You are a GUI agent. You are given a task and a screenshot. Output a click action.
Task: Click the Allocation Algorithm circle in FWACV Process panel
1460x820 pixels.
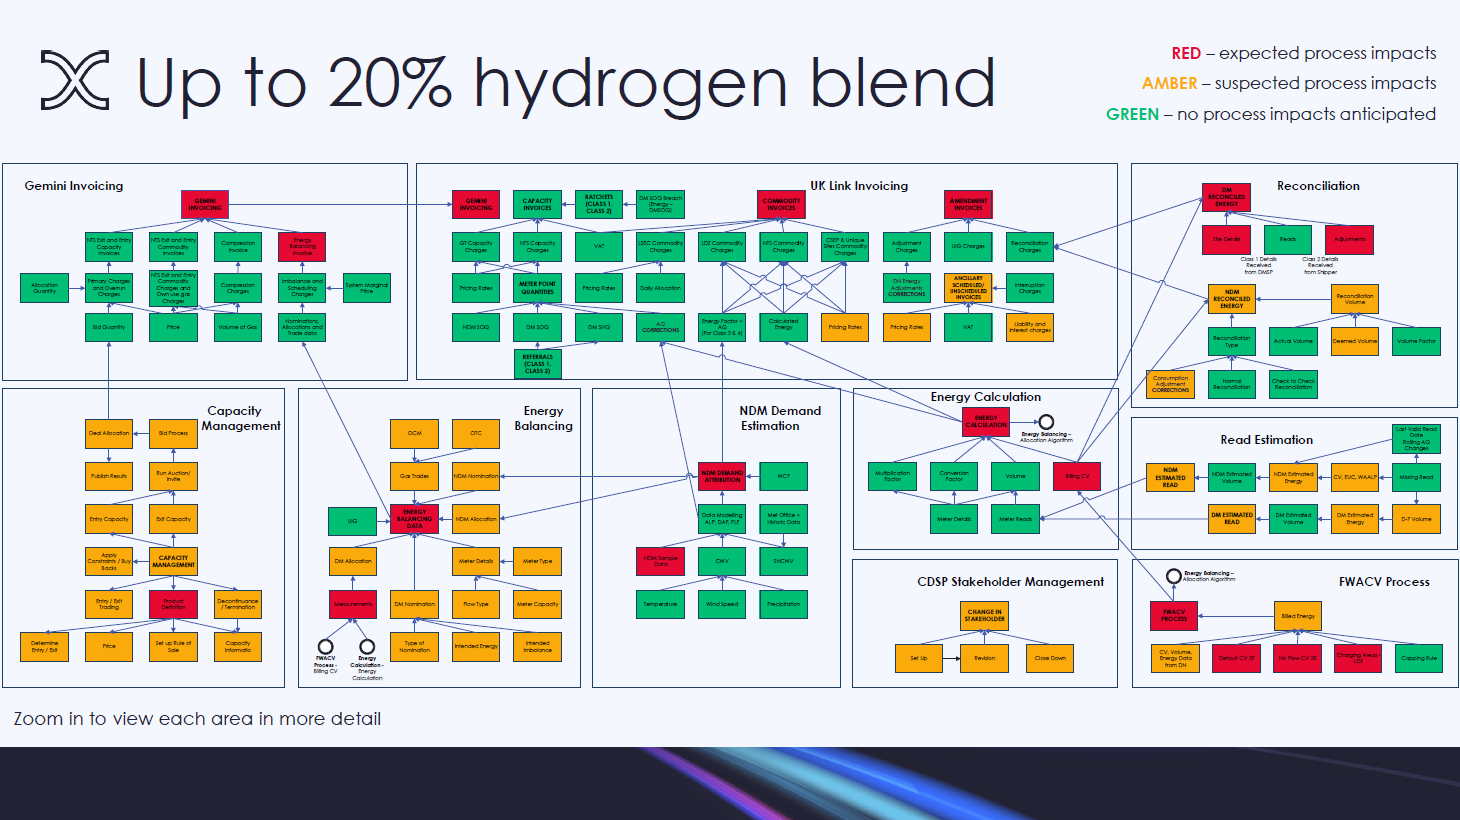click(x=1174, y=576)
